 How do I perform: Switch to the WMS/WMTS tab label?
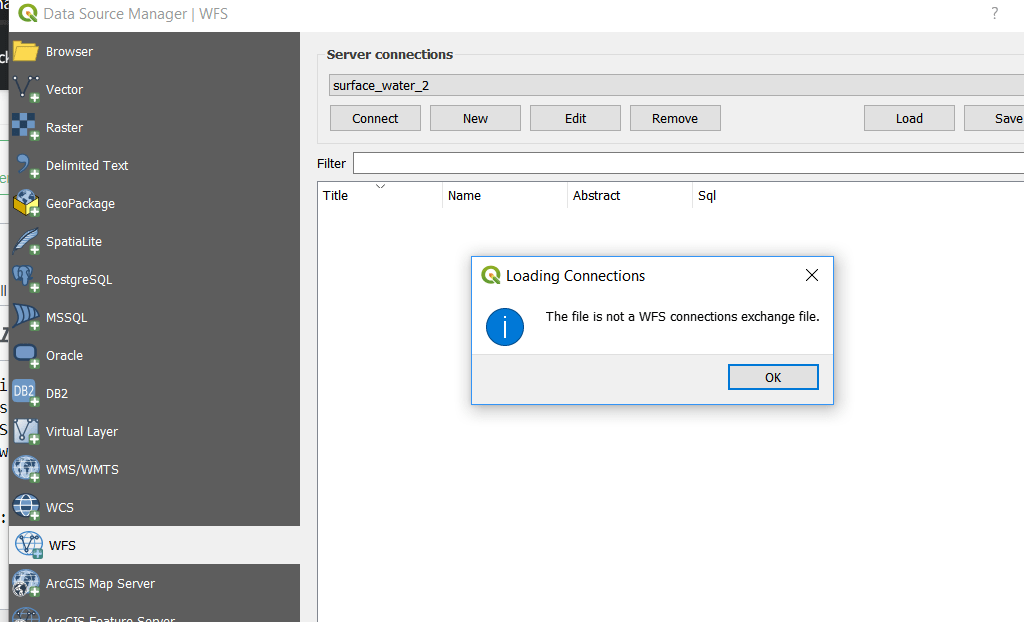click(x=82, y=470)
